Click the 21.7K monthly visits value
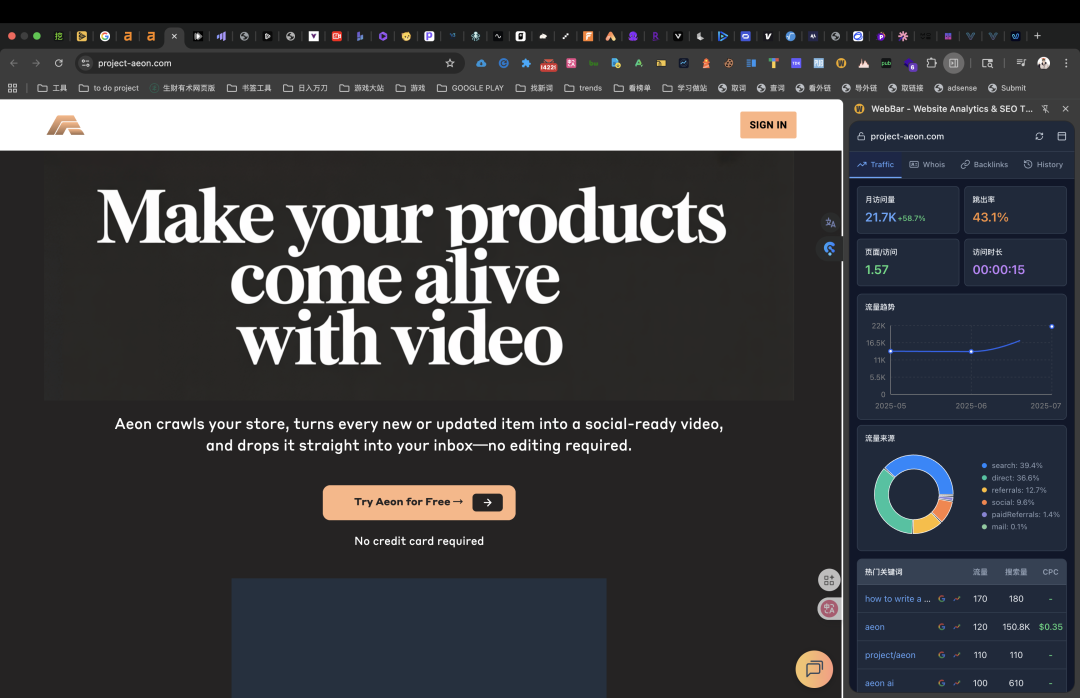Viewport: 1080px width, 698px height. pyautogui.click(x=881, y=217)
